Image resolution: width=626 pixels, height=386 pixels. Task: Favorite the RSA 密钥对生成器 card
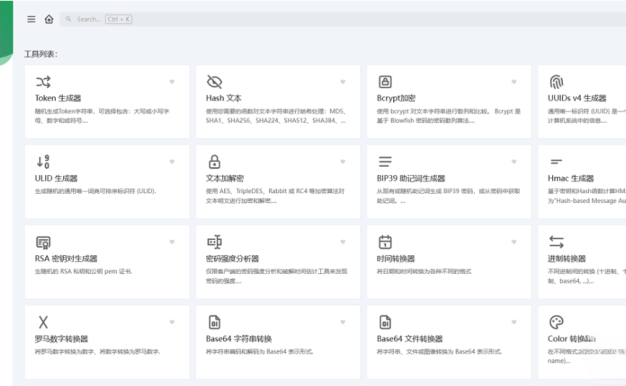point(172,242)
